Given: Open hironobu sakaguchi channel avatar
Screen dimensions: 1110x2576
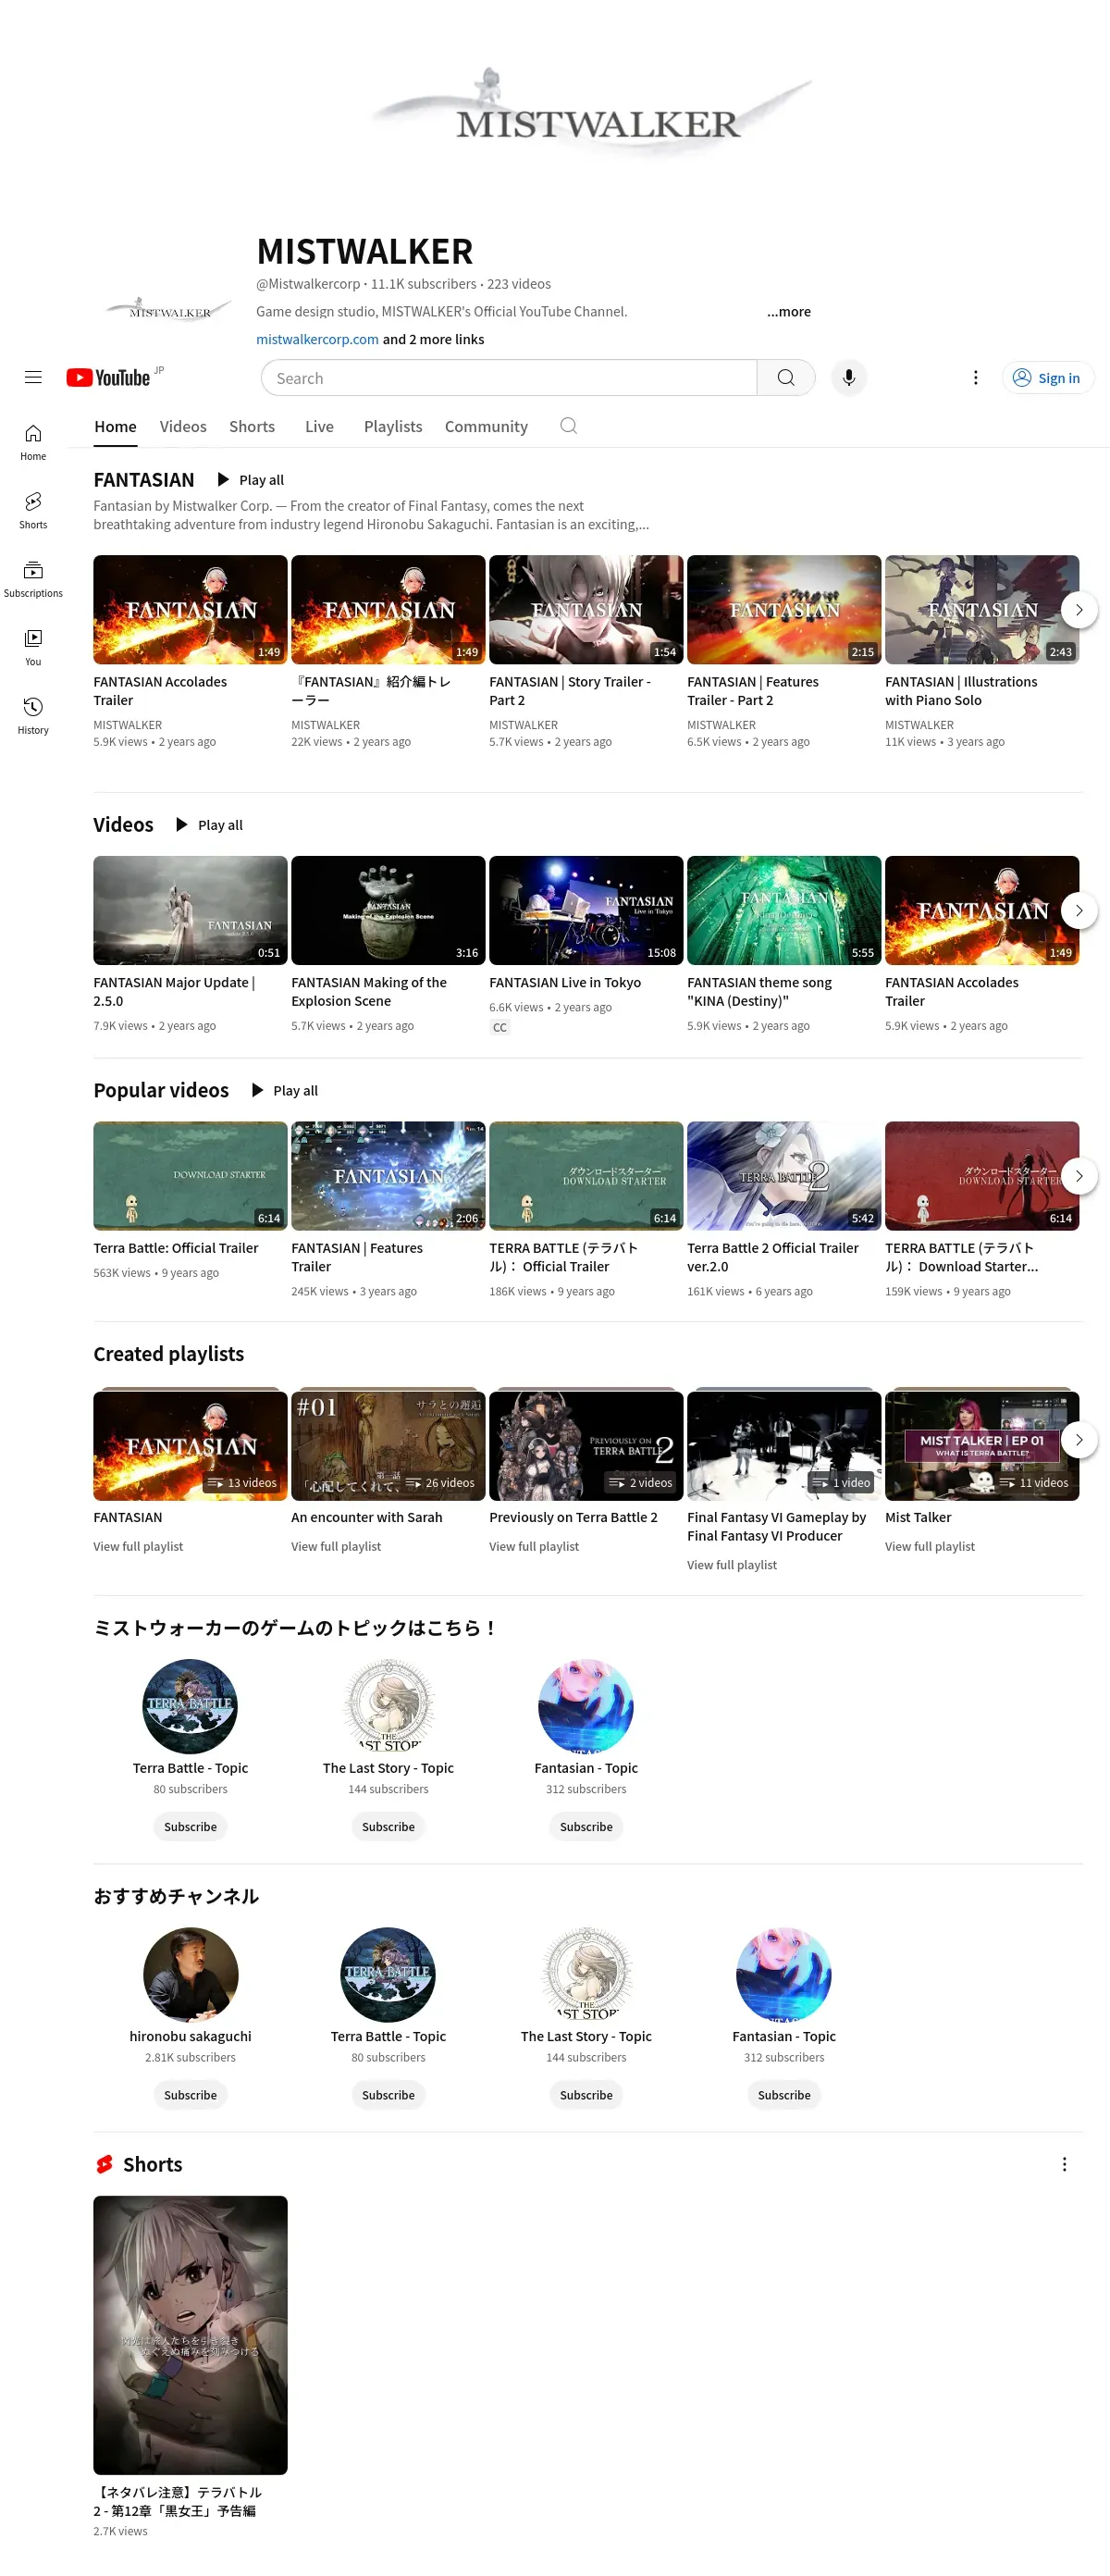Looking at the screenshot, I should point(190,1975).
